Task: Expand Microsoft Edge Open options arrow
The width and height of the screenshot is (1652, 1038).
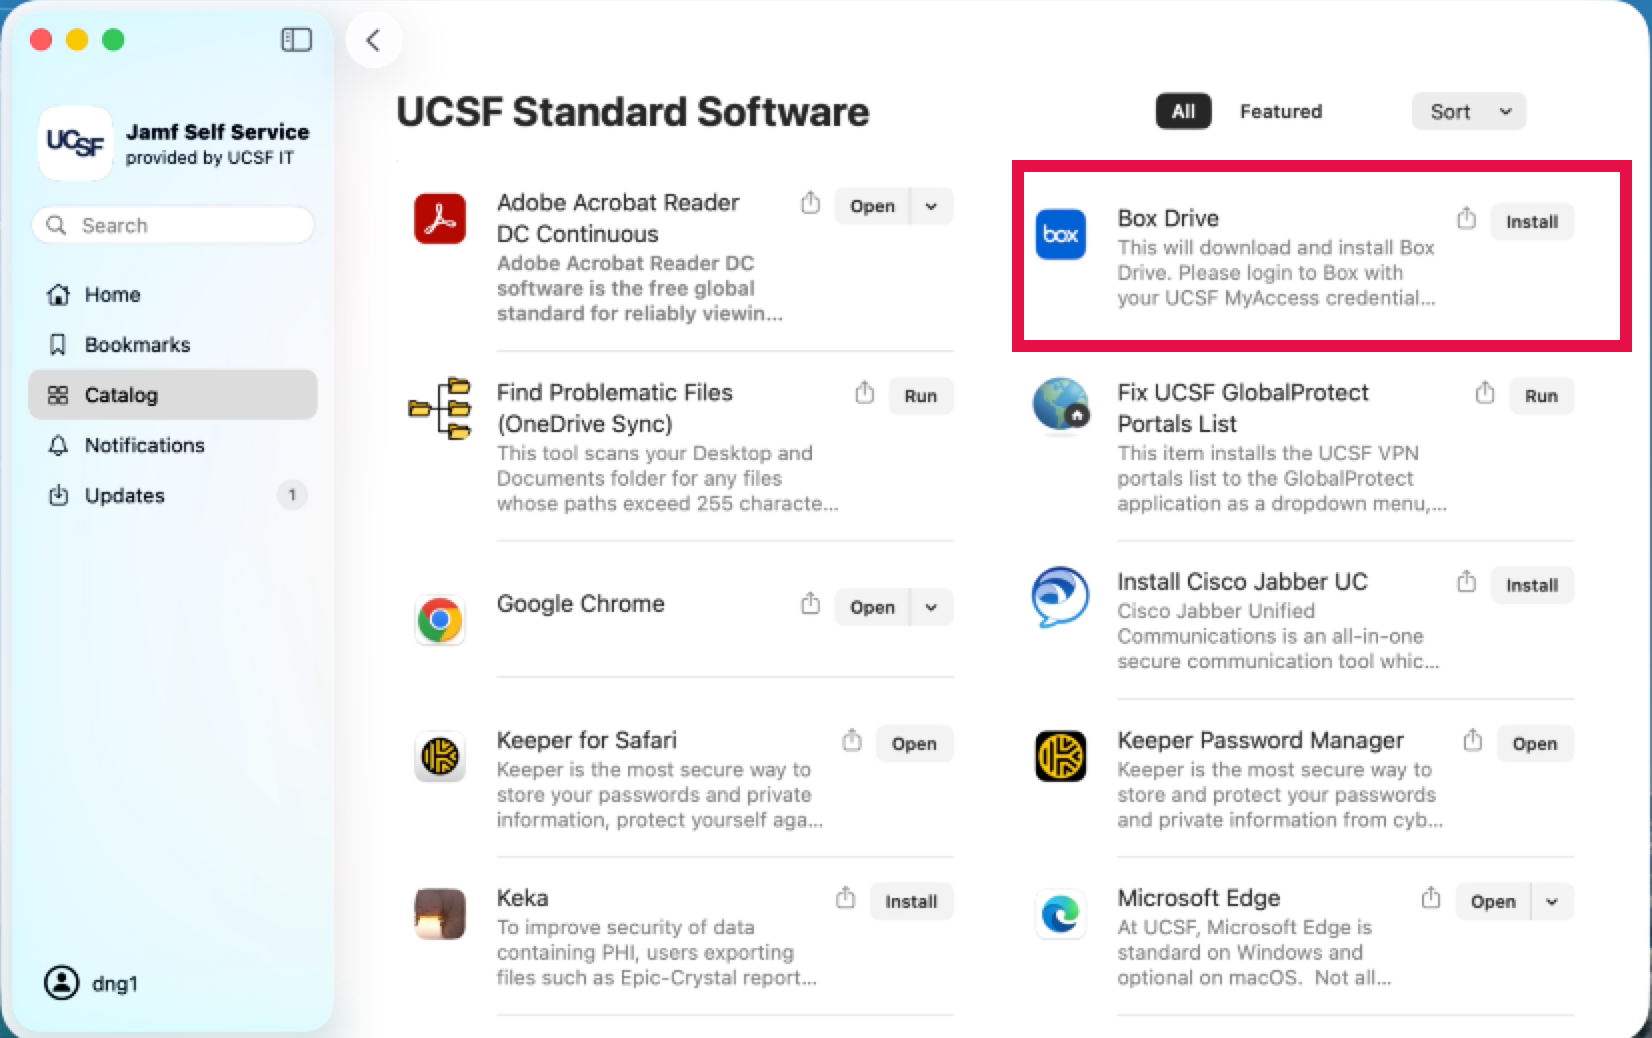Action: click(x=1552, y=902)
